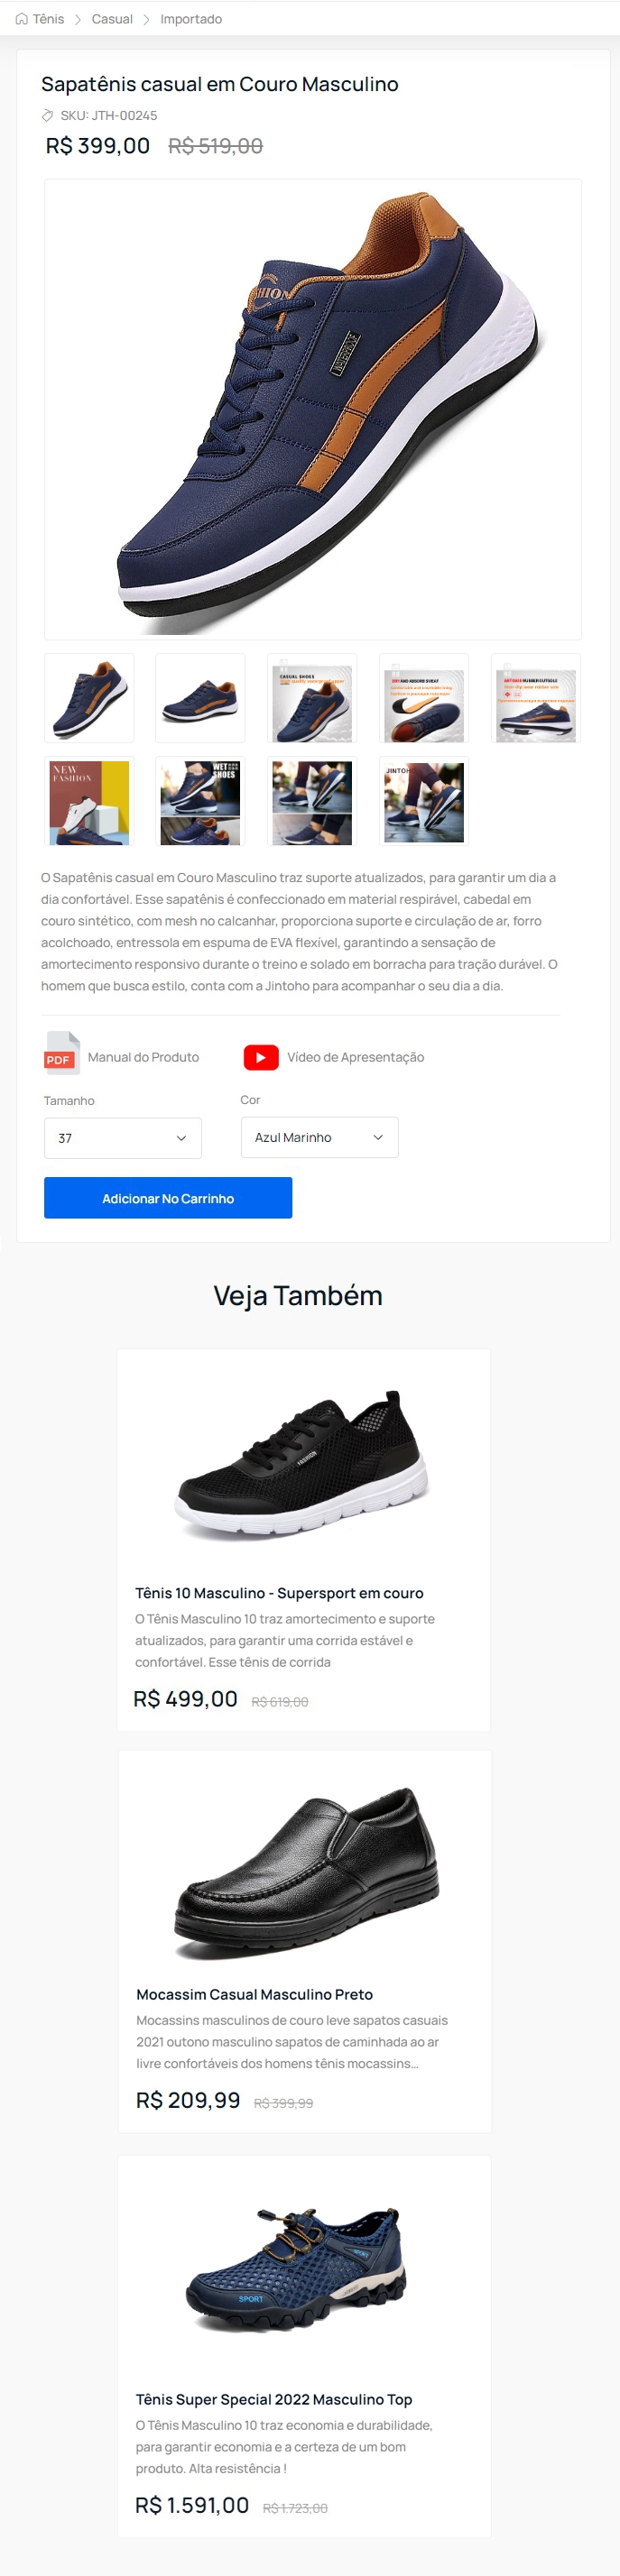Open the Casual breadcrumb link
Screen dimensions: 620x2576
pos(112,19)
